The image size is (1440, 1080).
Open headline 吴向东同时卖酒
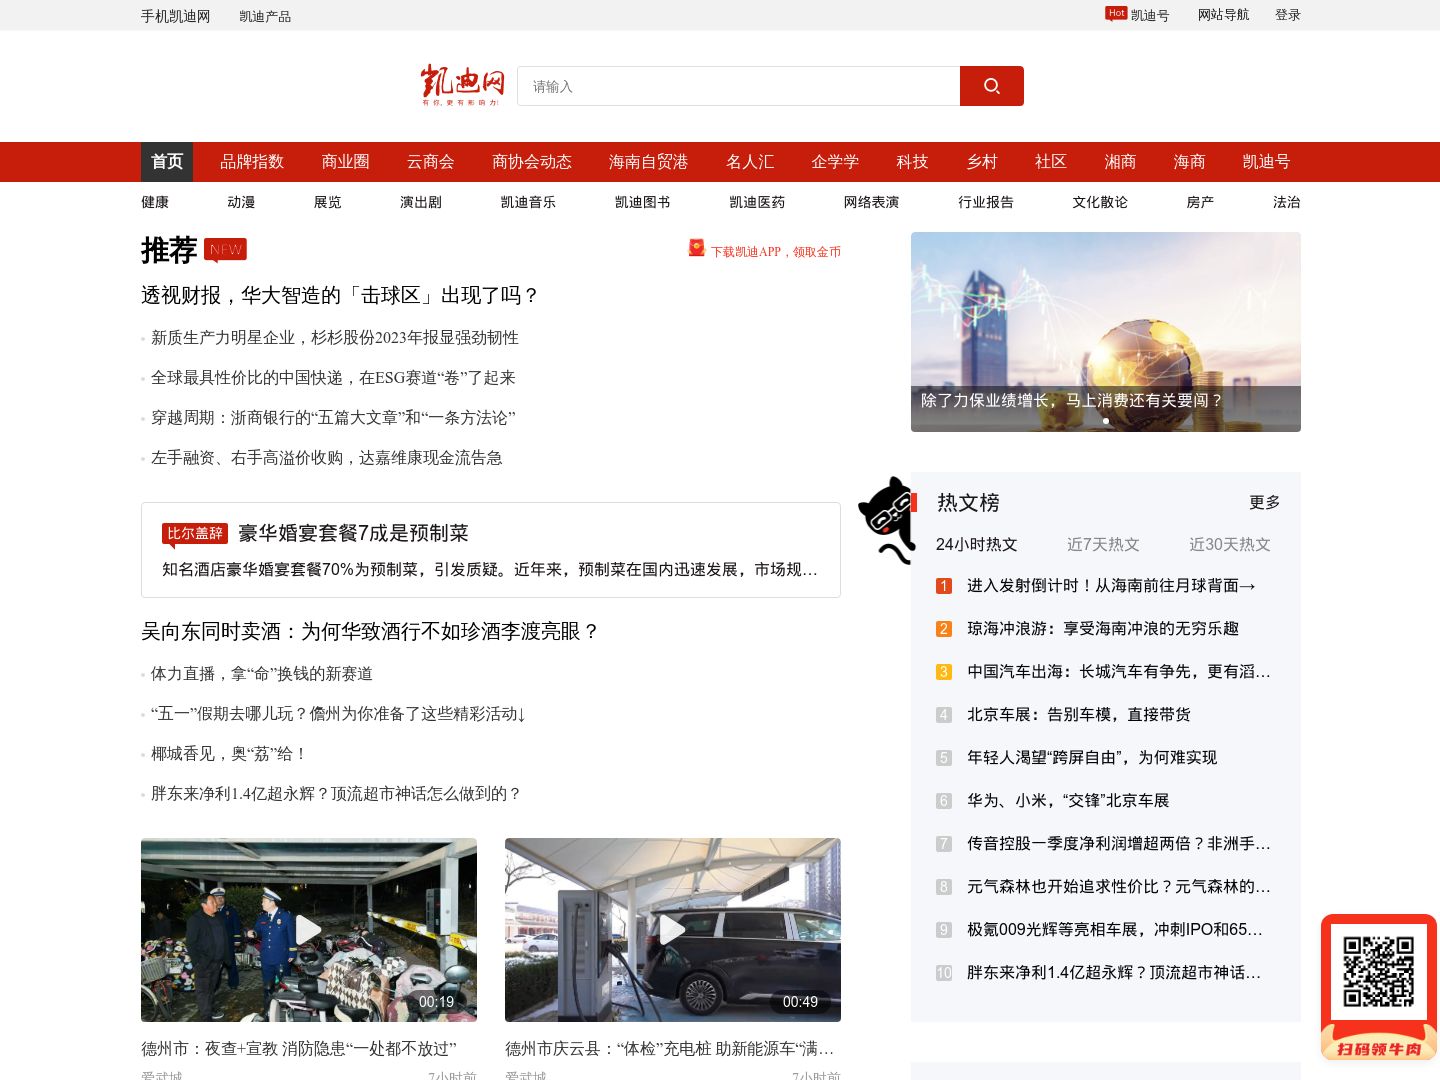370,631
